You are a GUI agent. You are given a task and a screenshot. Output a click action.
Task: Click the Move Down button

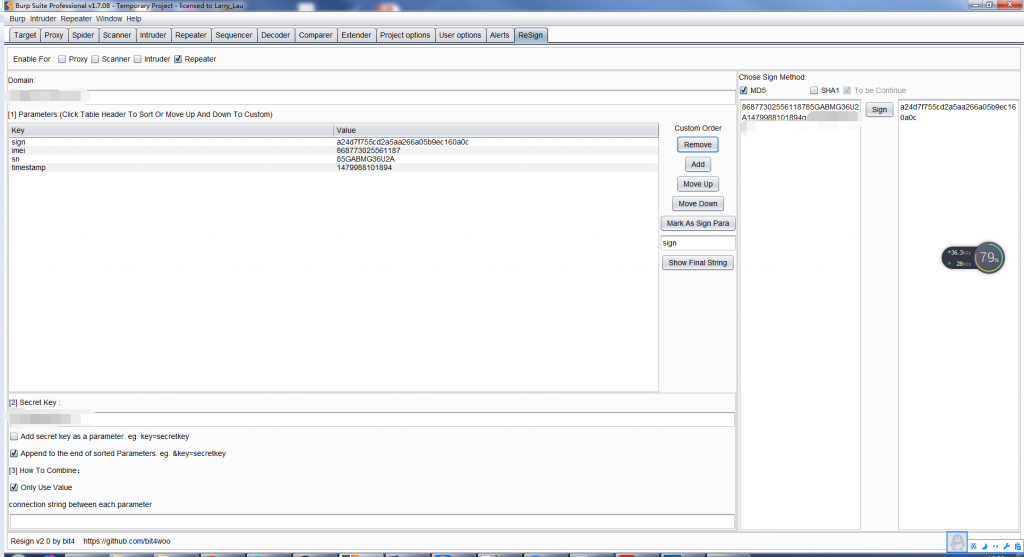(x=697, y=203)
